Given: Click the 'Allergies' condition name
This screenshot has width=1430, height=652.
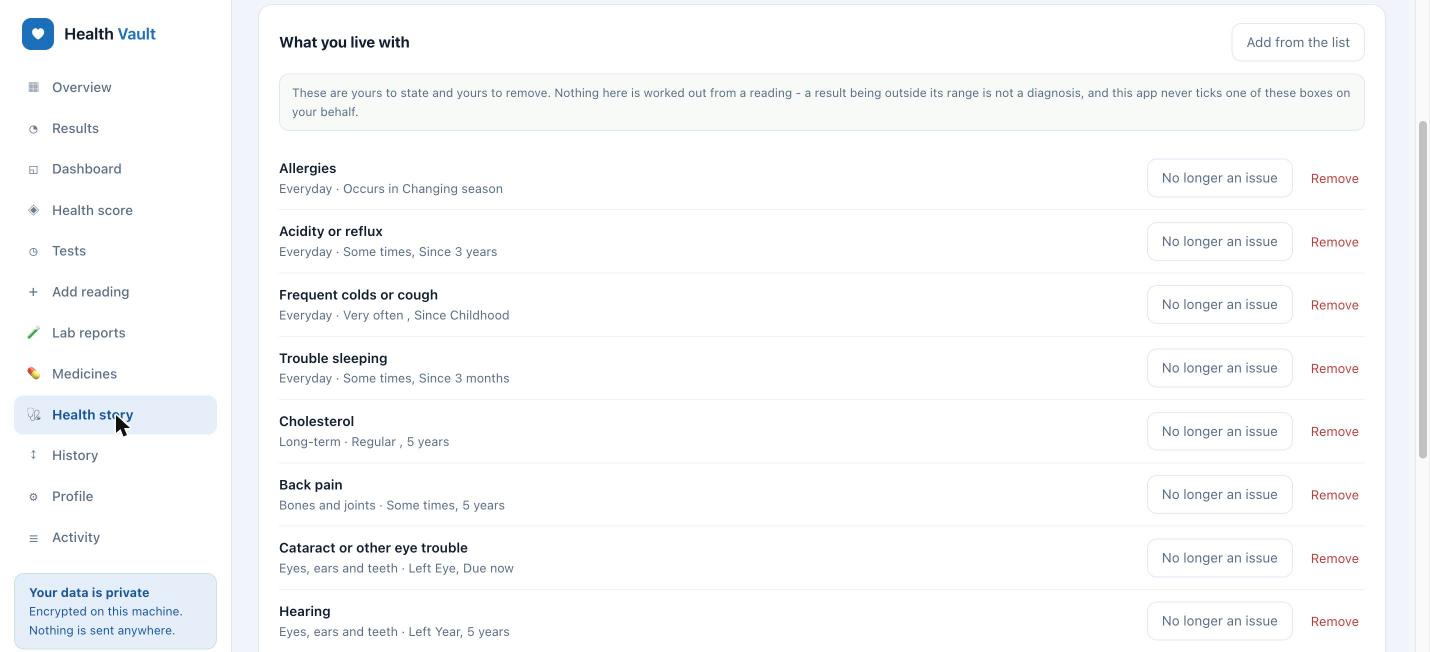Looking at the screenshot, I should coord(307,168).
